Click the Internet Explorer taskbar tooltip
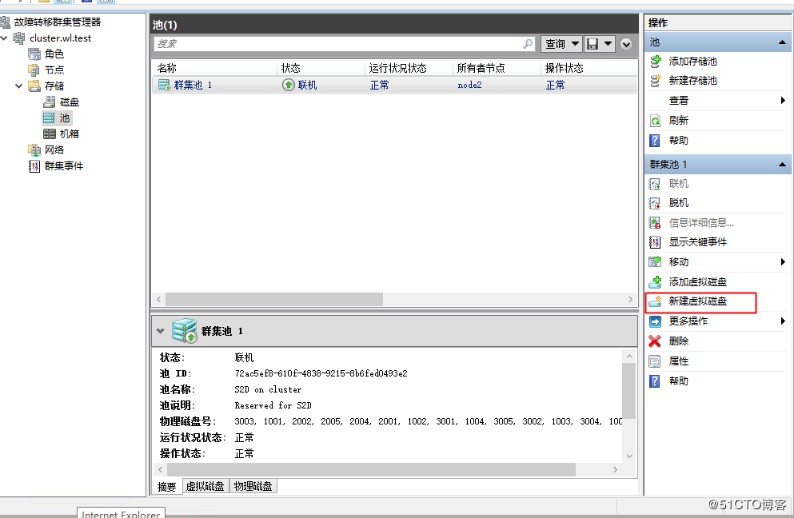Screen dimensions: 794x518 pyautogui.click(x=121, y=512)
